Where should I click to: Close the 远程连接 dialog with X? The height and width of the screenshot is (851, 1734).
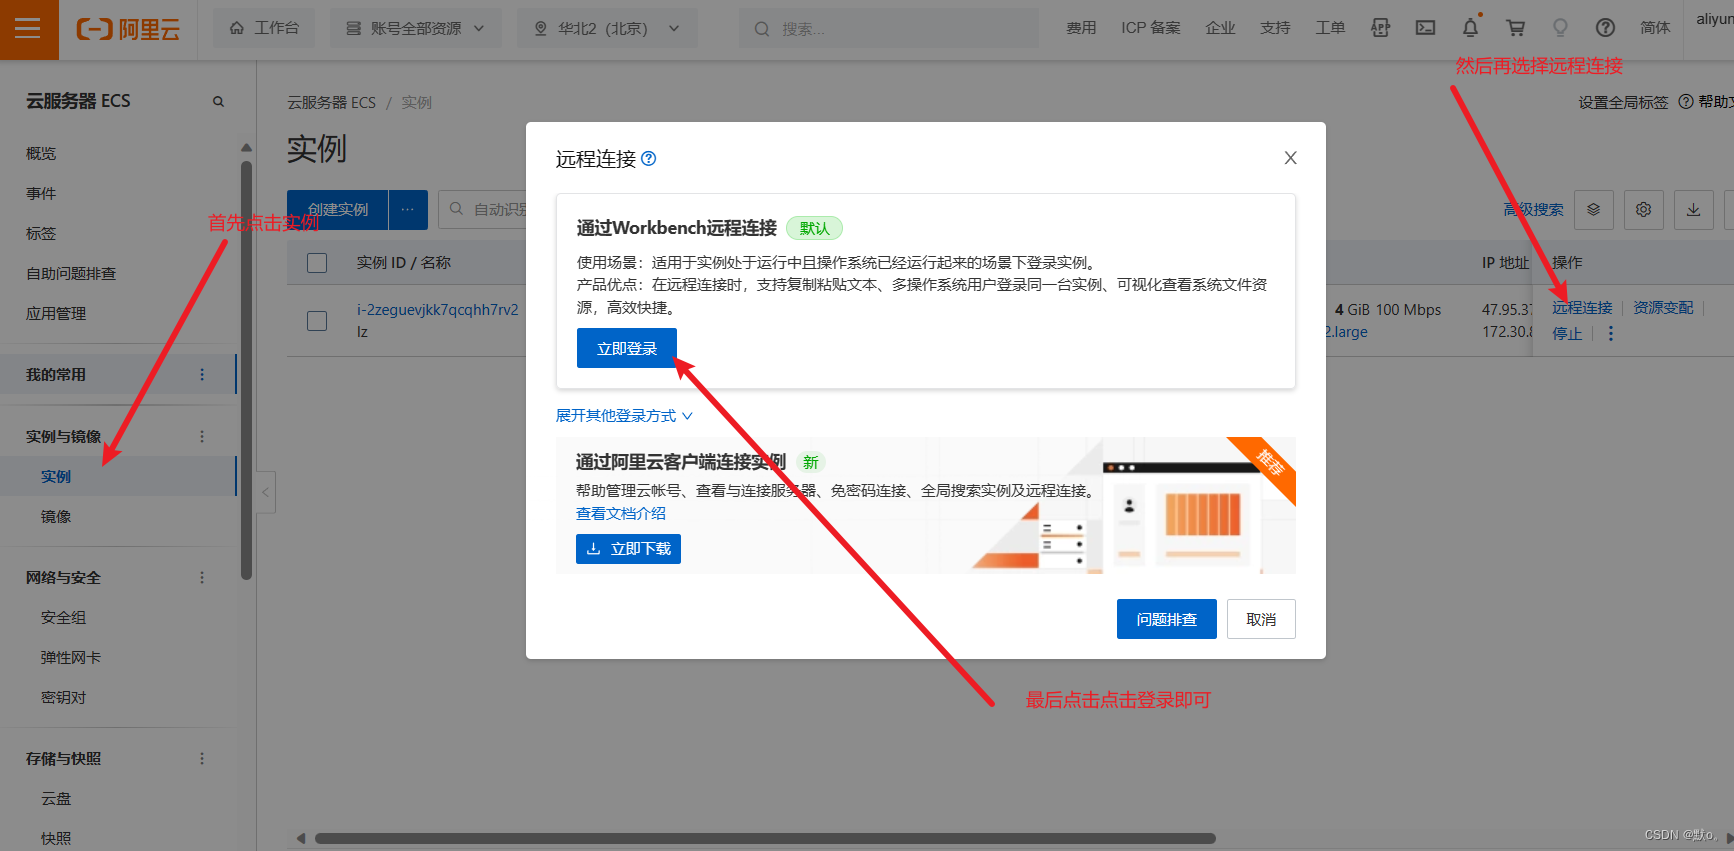1290,158
